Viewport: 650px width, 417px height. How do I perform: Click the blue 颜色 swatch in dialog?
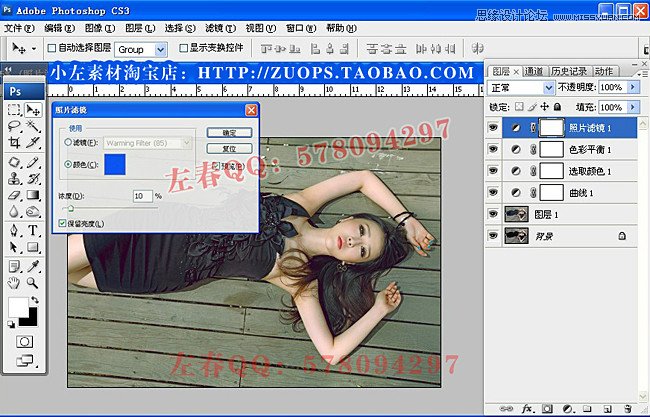pyautogui.click(x=115, y=165)
